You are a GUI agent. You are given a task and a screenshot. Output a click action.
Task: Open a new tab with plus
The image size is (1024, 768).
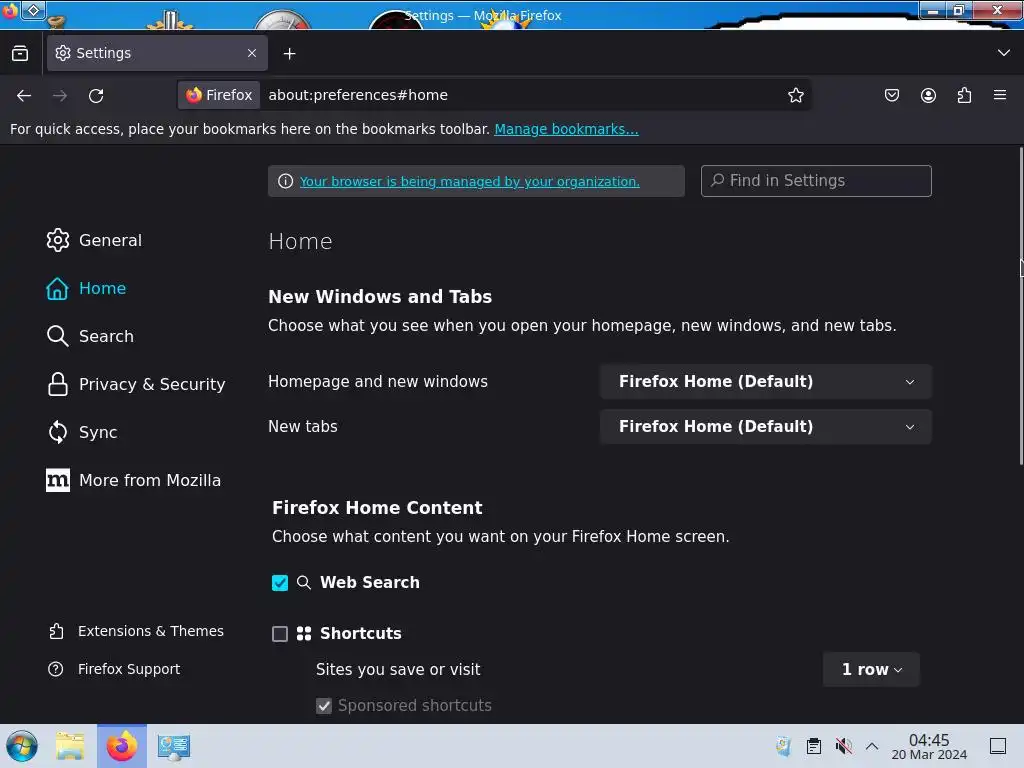(x=289, y=54)
